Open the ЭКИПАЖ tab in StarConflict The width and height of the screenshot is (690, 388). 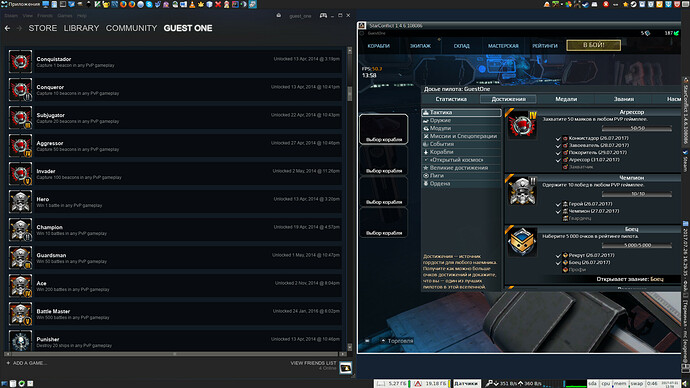tap(420, 46)
